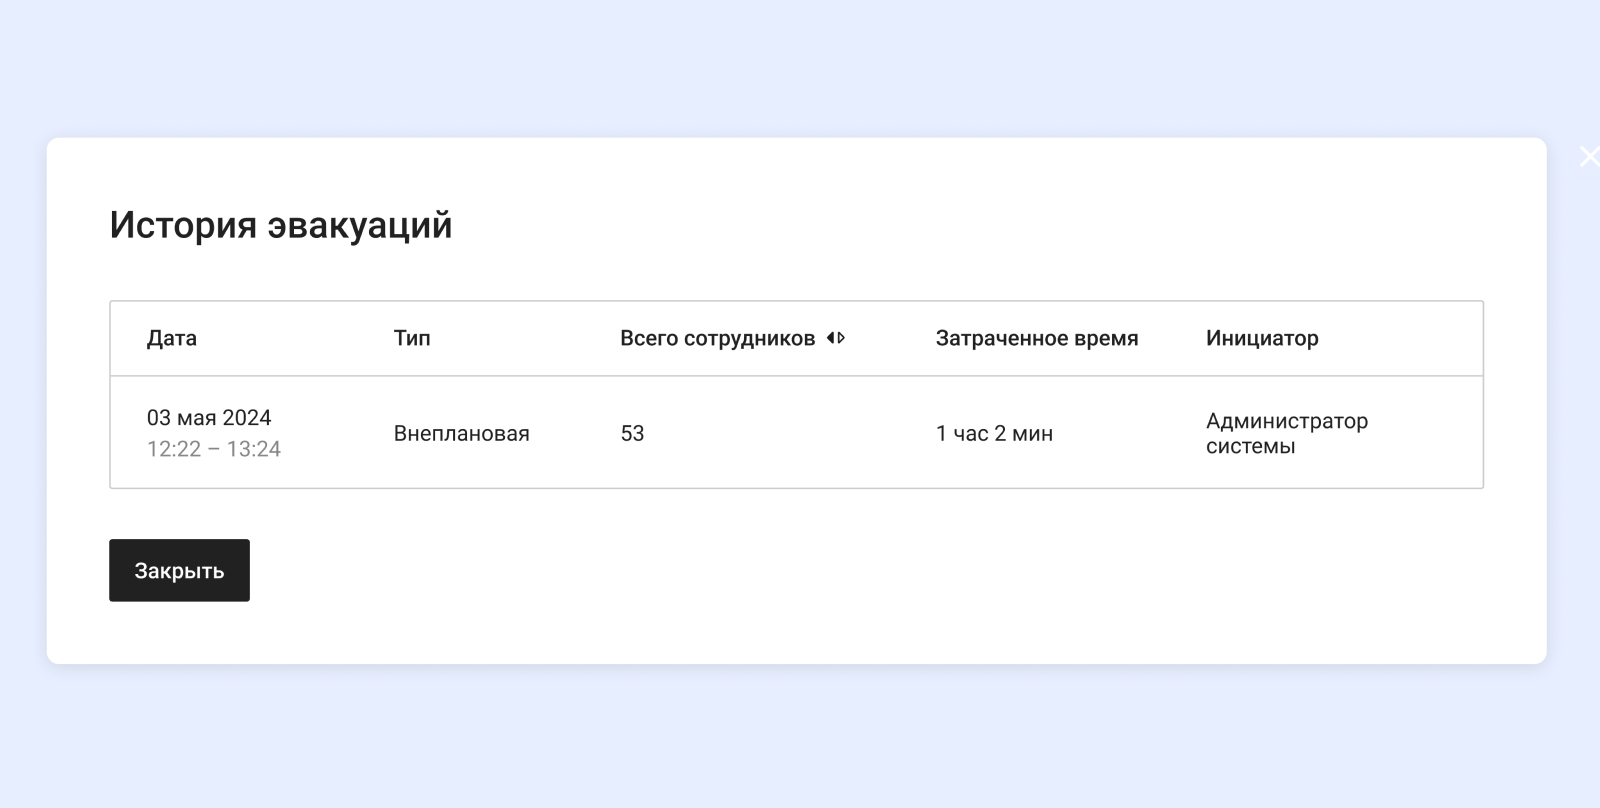Click the duration 1 час 2 мин
Viewport: 1600px width, 808px height.
tap(994, 433)
